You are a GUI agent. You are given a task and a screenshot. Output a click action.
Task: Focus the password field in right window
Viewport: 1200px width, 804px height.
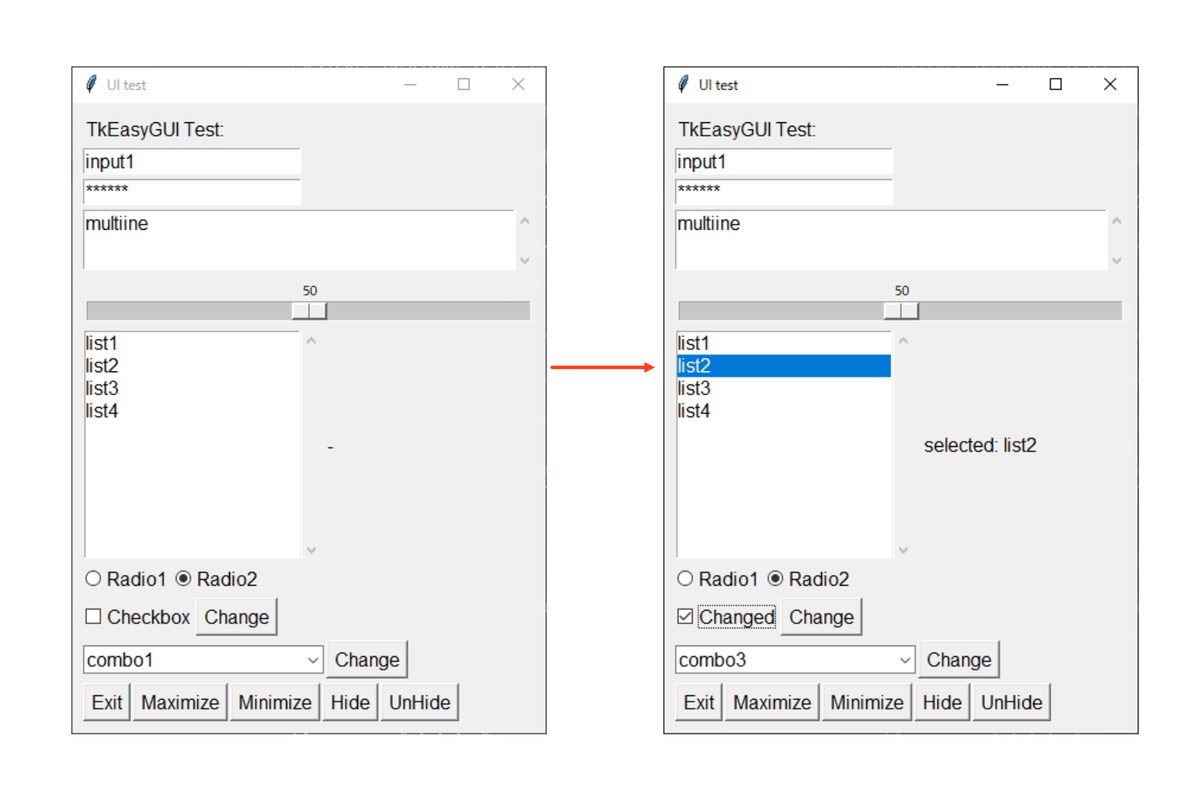click(x=784, y=191)
